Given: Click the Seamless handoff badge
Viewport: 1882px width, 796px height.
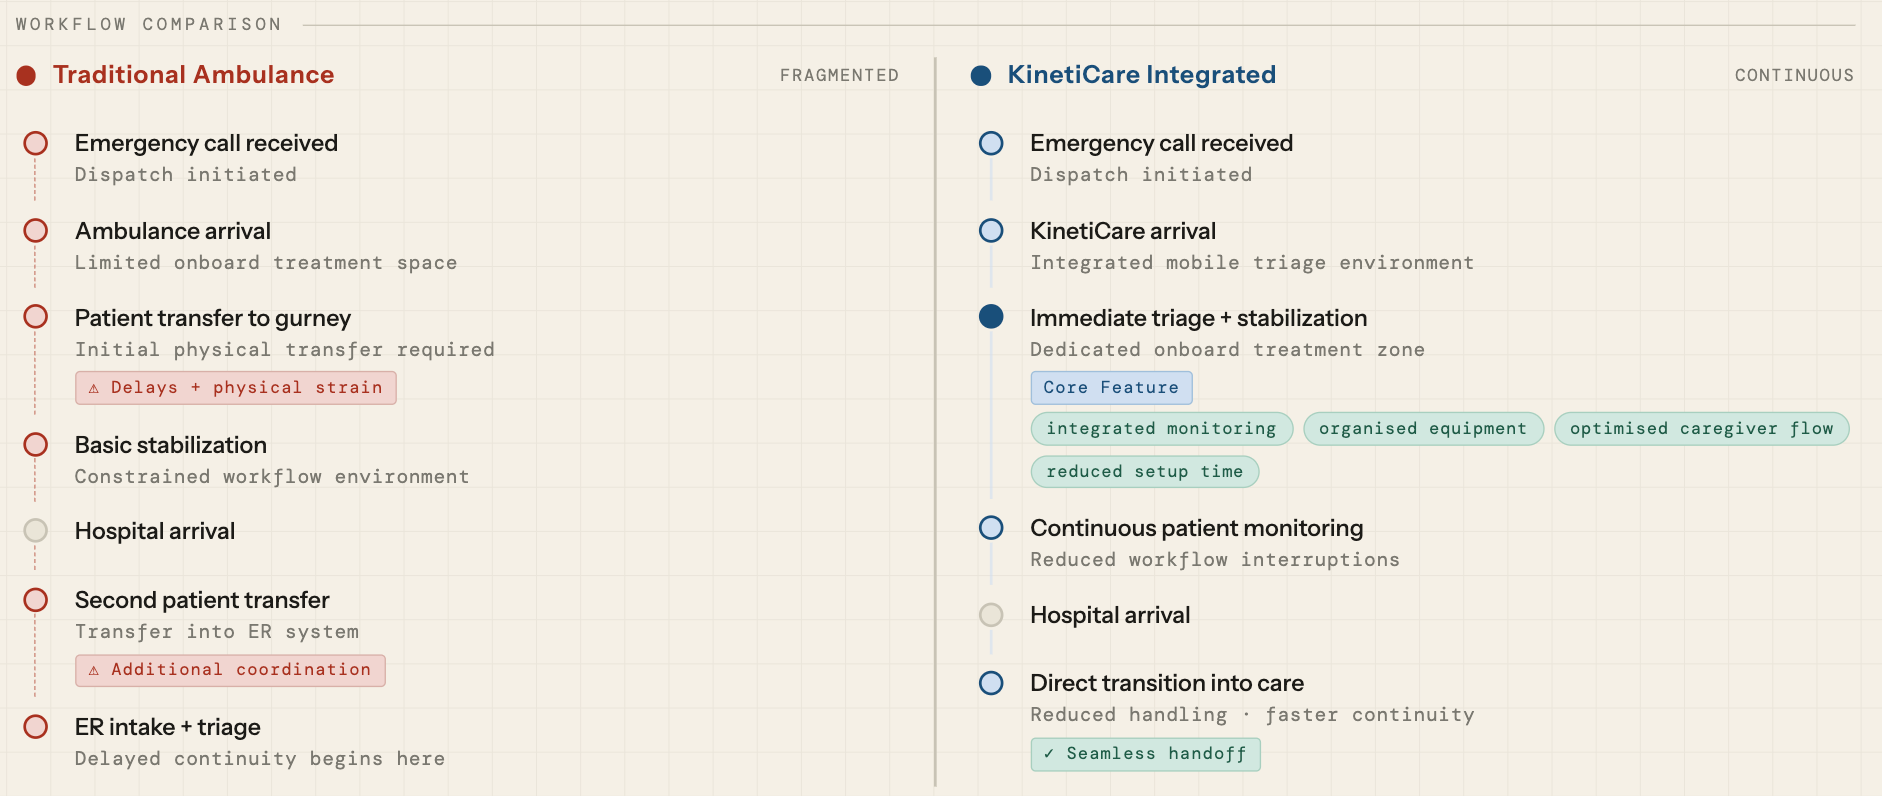Looking at the screenshot, I should [x=1145, y=754].
